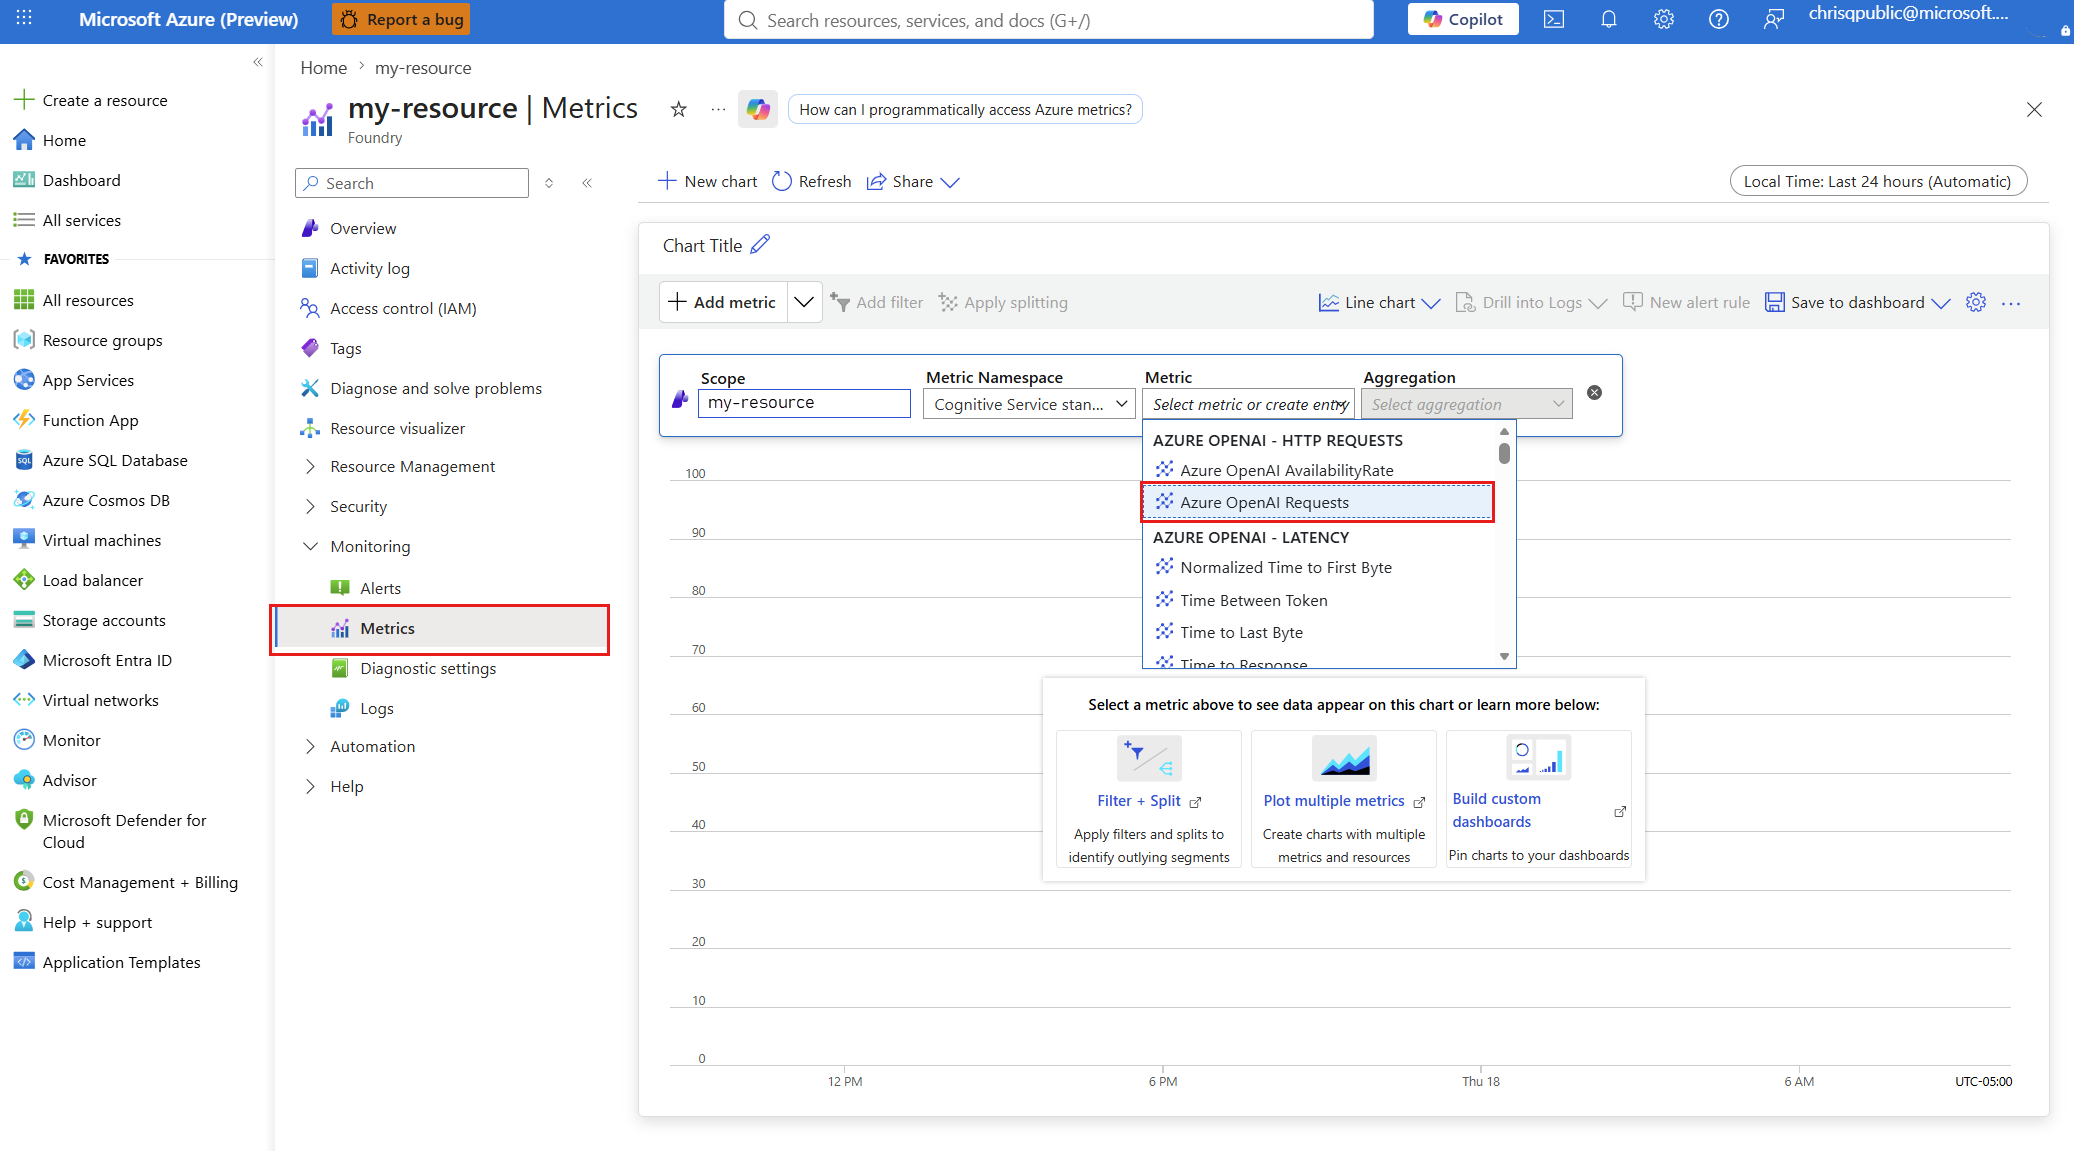
Task: Click the Add metric button
Action: 723,302
